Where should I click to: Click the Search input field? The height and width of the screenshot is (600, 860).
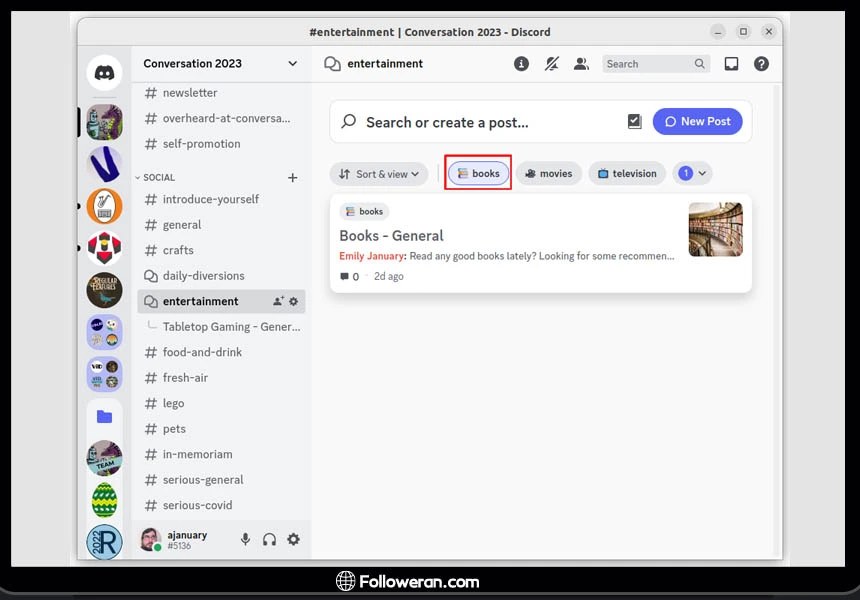[648, 64]
